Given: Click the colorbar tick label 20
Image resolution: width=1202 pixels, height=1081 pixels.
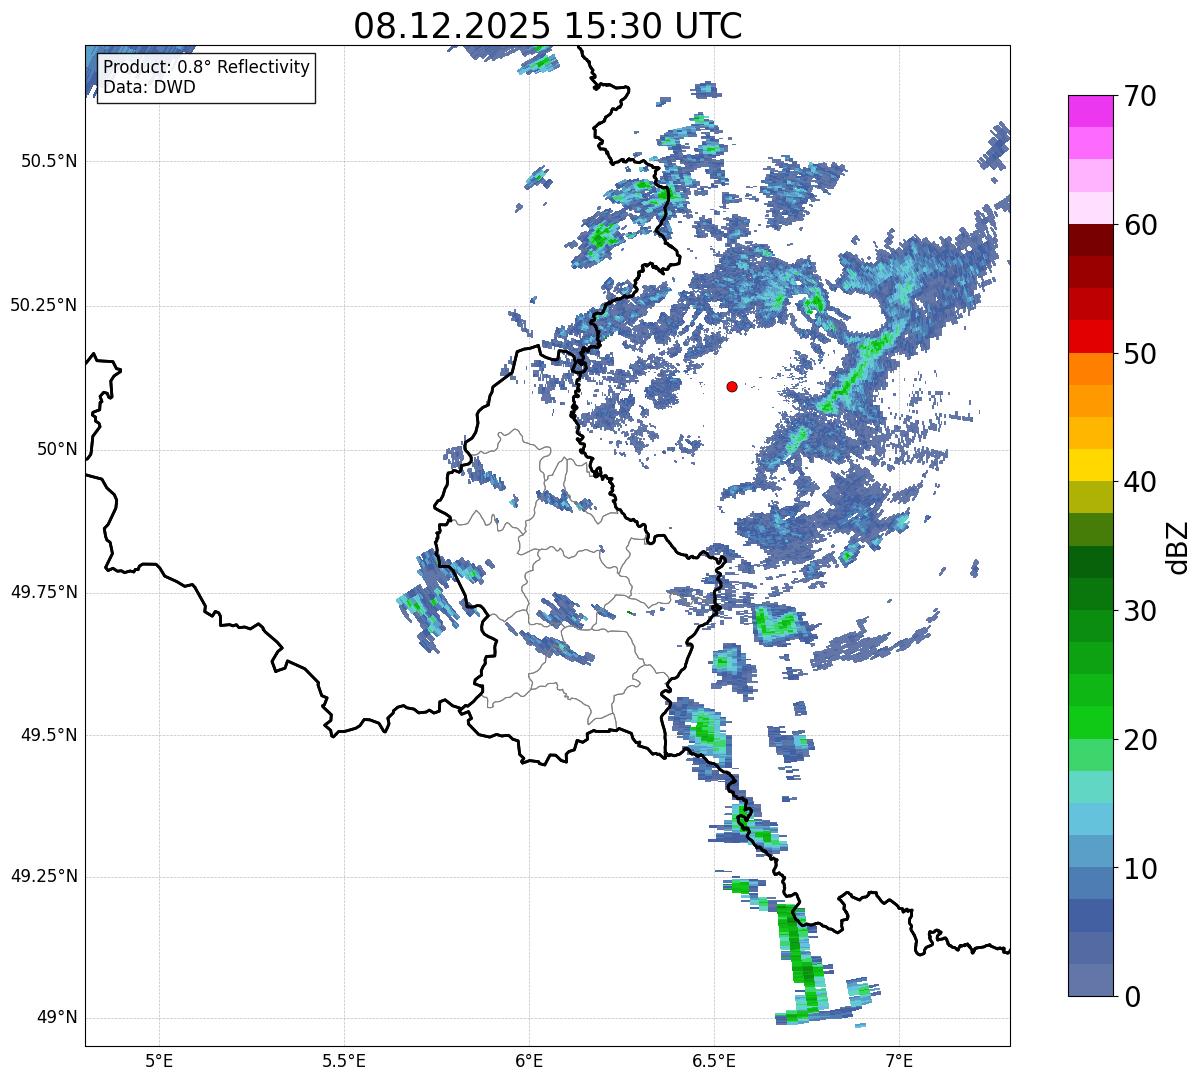Looking at the screenshot, I should coord(1140,740).
